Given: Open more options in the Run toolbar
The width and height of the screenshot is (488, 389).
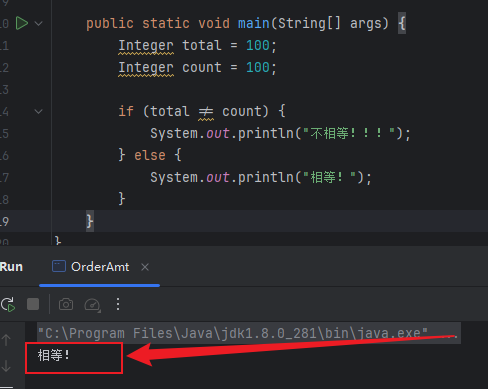Looking at the screenshot, I should 118,304.
